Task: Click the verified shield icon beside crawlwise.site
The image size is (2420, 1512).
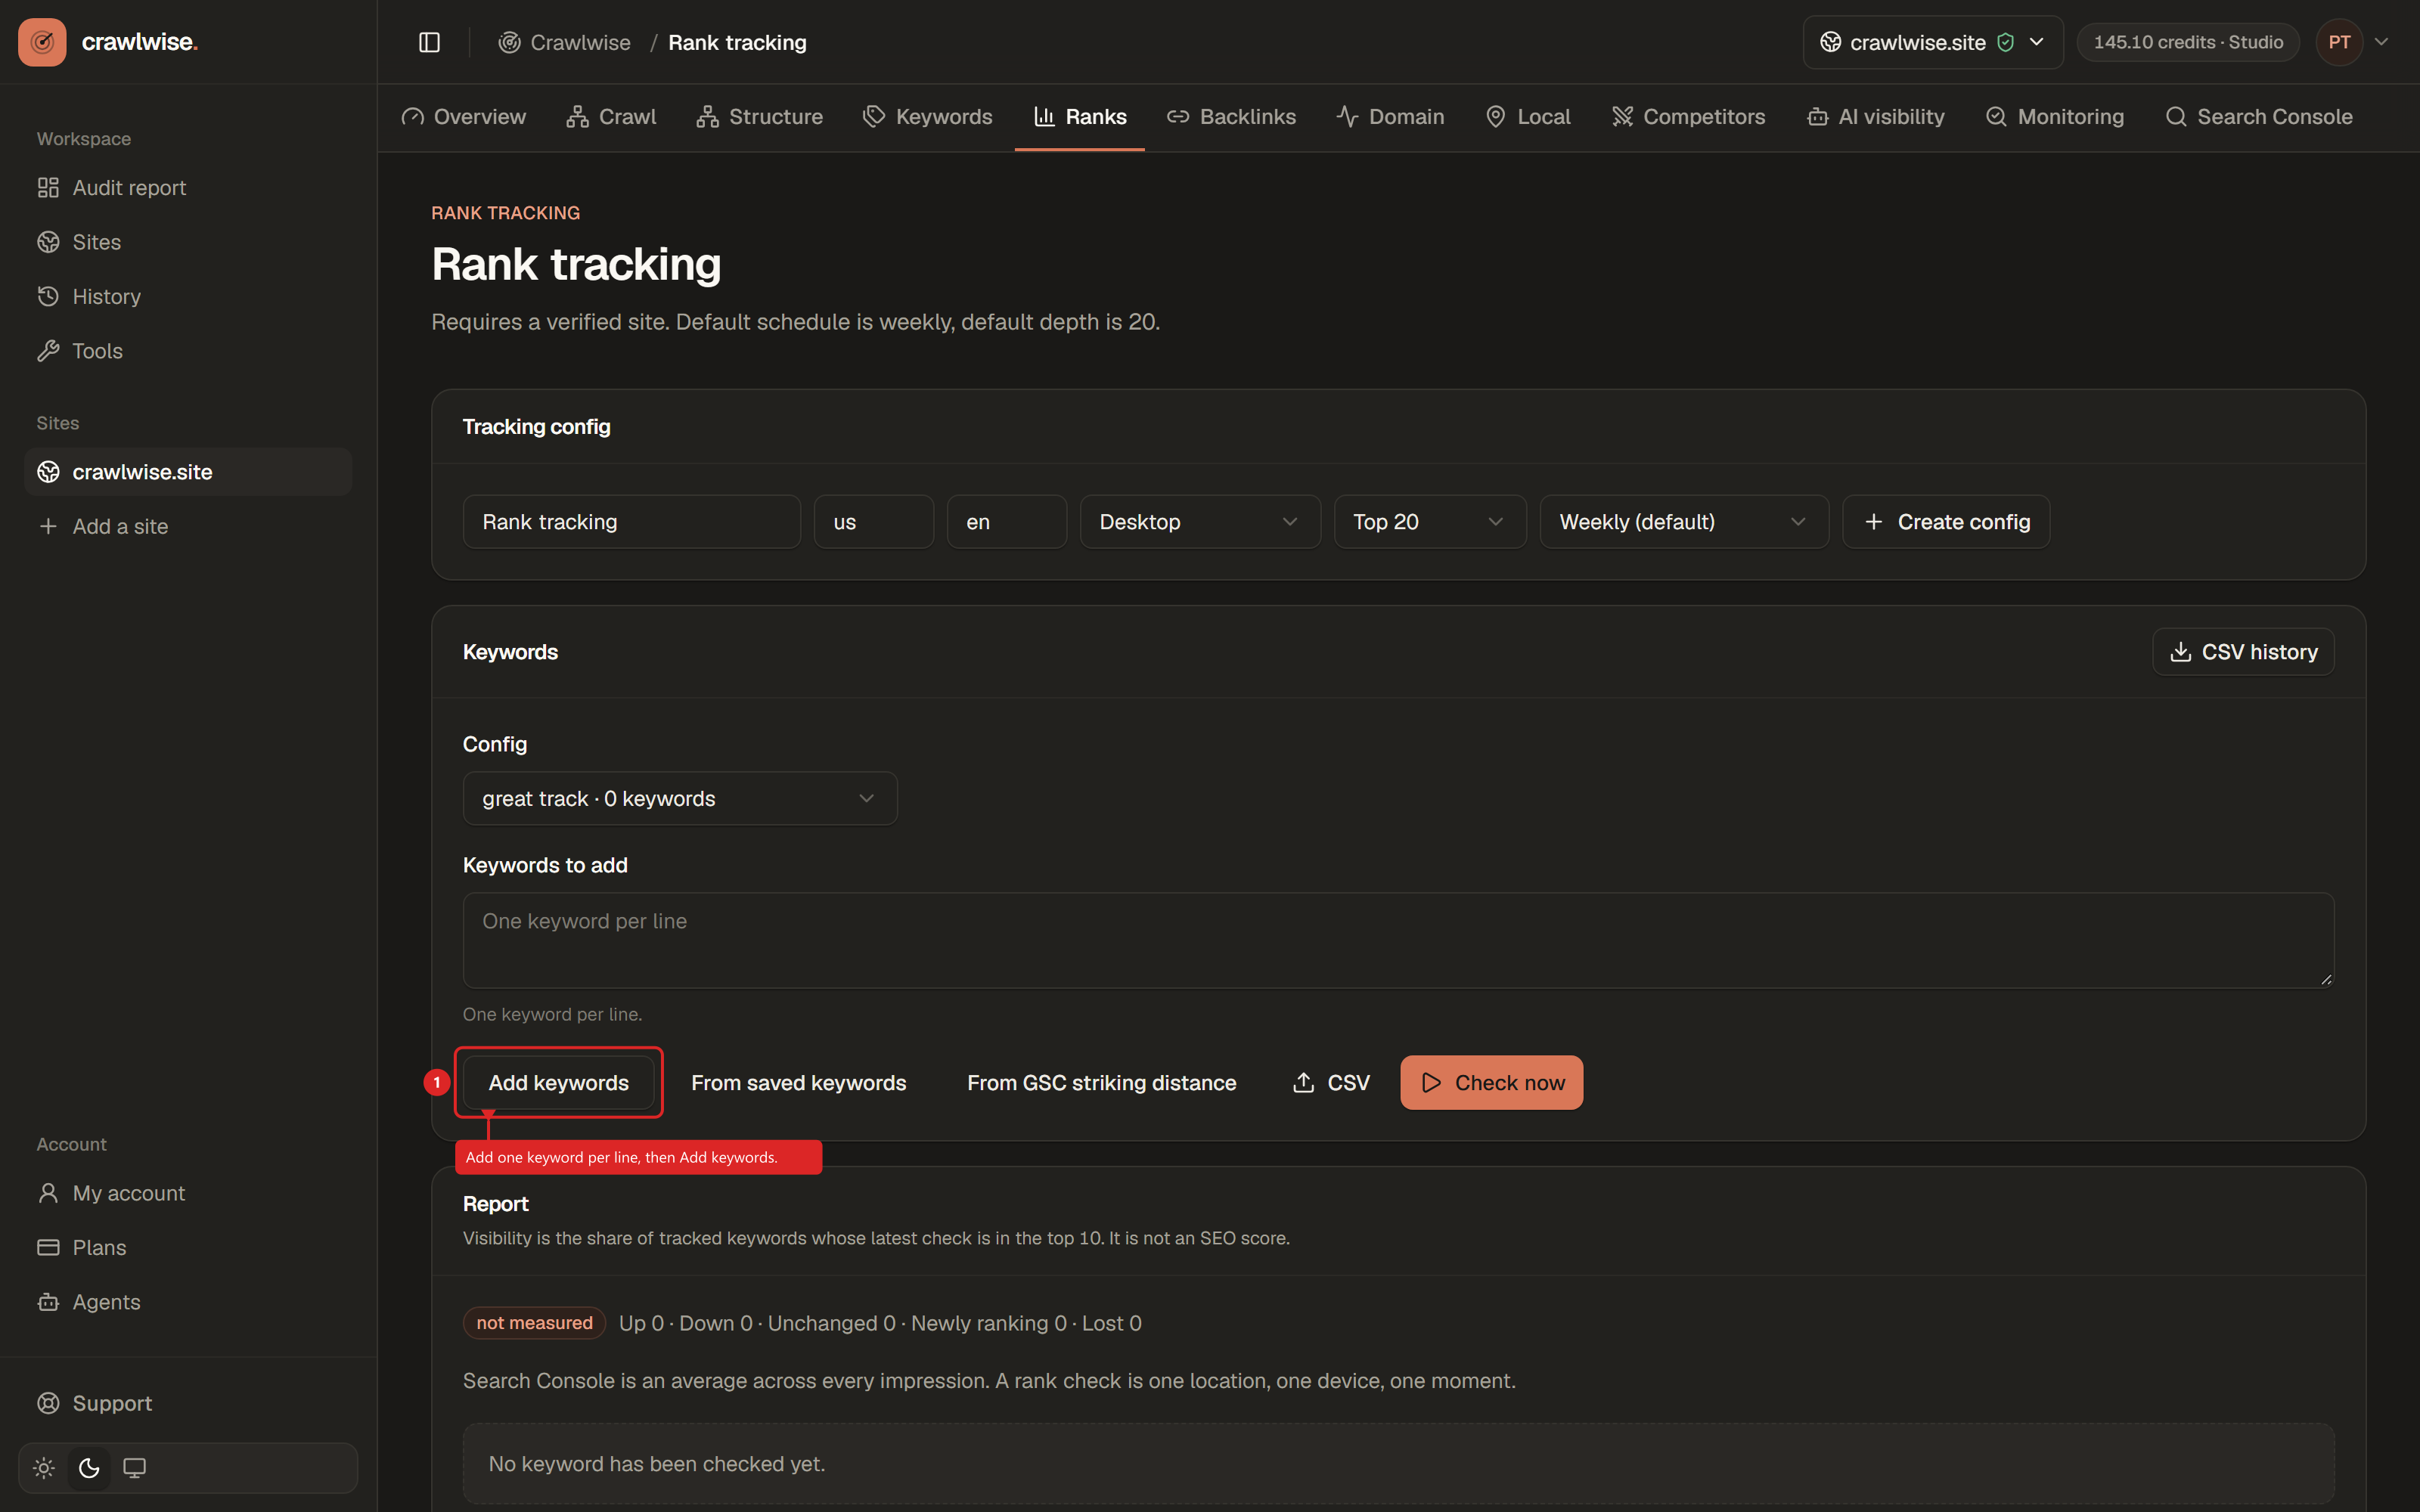Action: [2005, 42]
